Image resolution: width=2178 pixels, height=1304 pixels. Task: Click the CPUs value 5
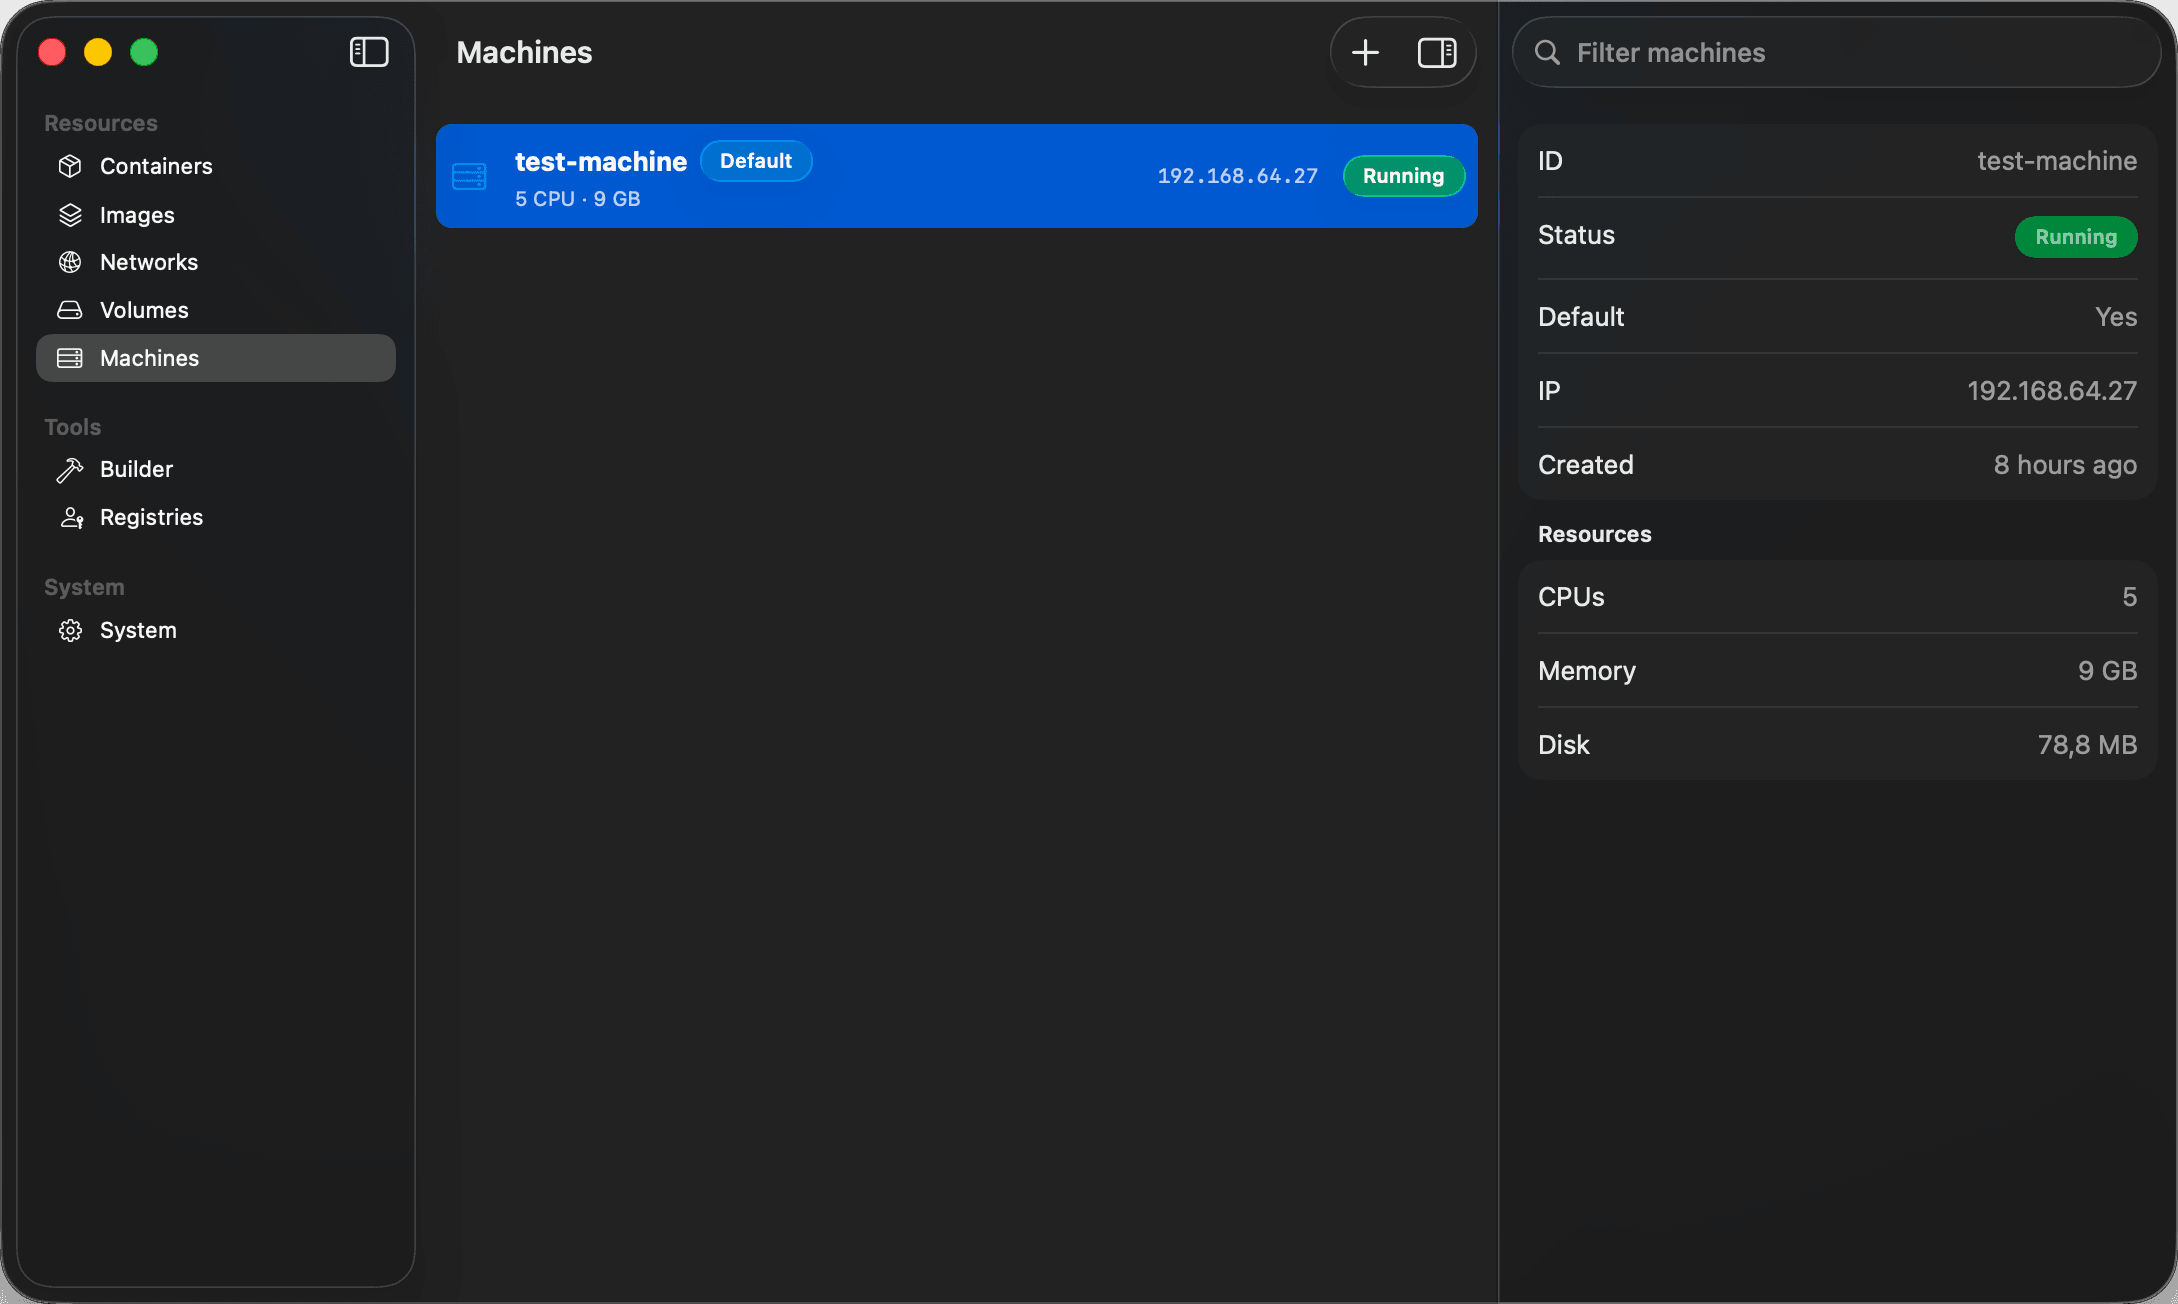pos(2130,597)
